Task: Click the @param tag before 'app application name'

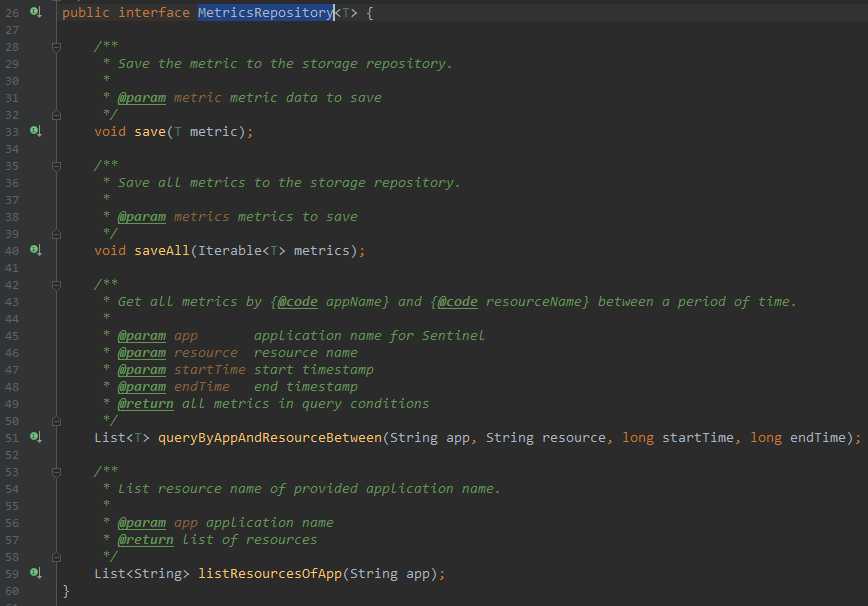Action: click(142, 523)
